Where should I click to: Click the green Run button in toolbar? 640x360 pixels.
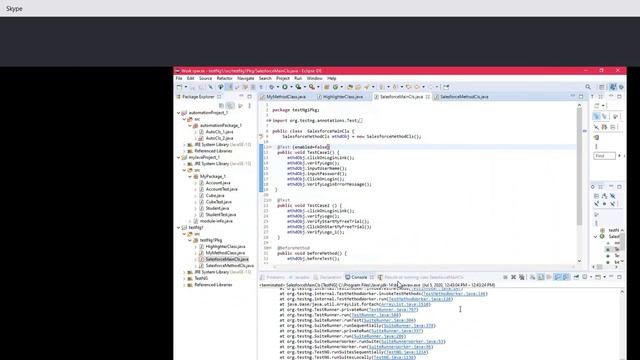click(285, 87)
